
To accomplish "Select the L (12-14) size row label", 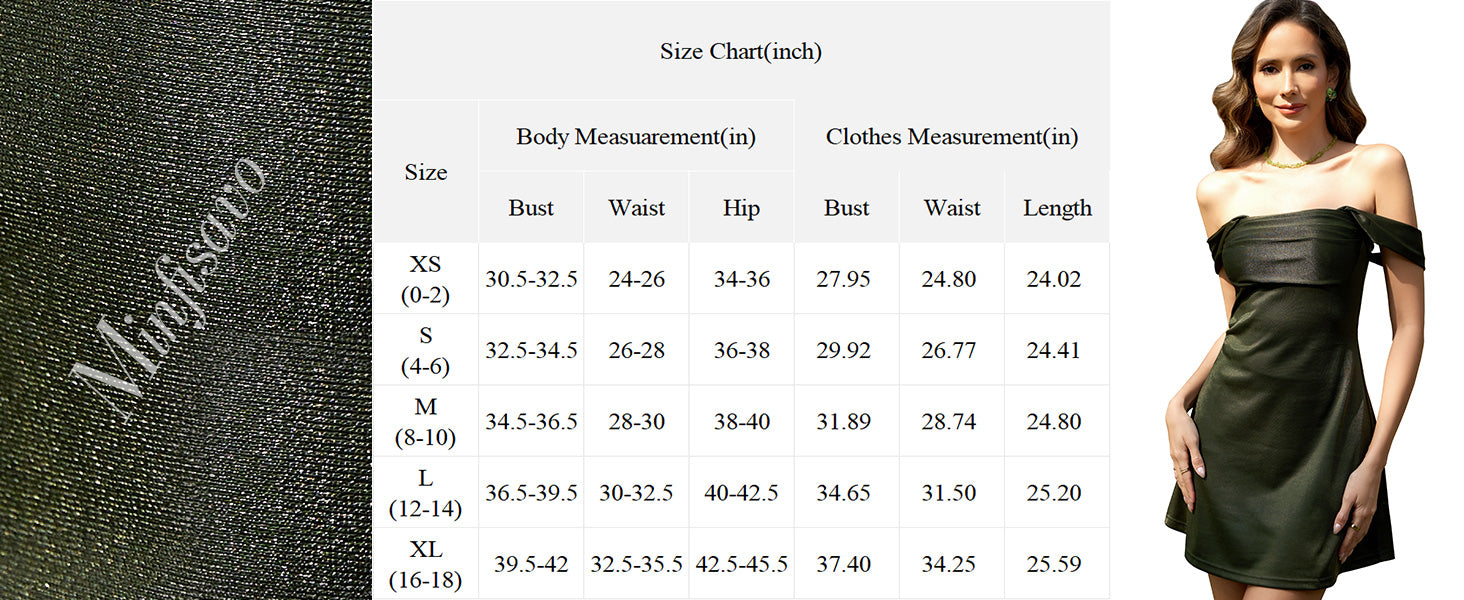I will coord(426,493).
